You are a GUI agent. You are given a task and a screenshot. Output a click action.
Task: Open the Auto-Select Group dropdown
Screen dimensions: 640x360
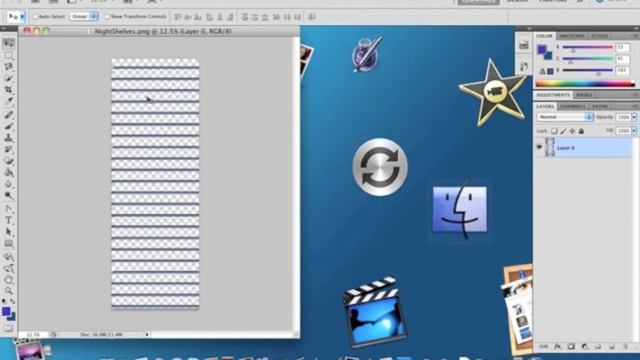[84, 16]
